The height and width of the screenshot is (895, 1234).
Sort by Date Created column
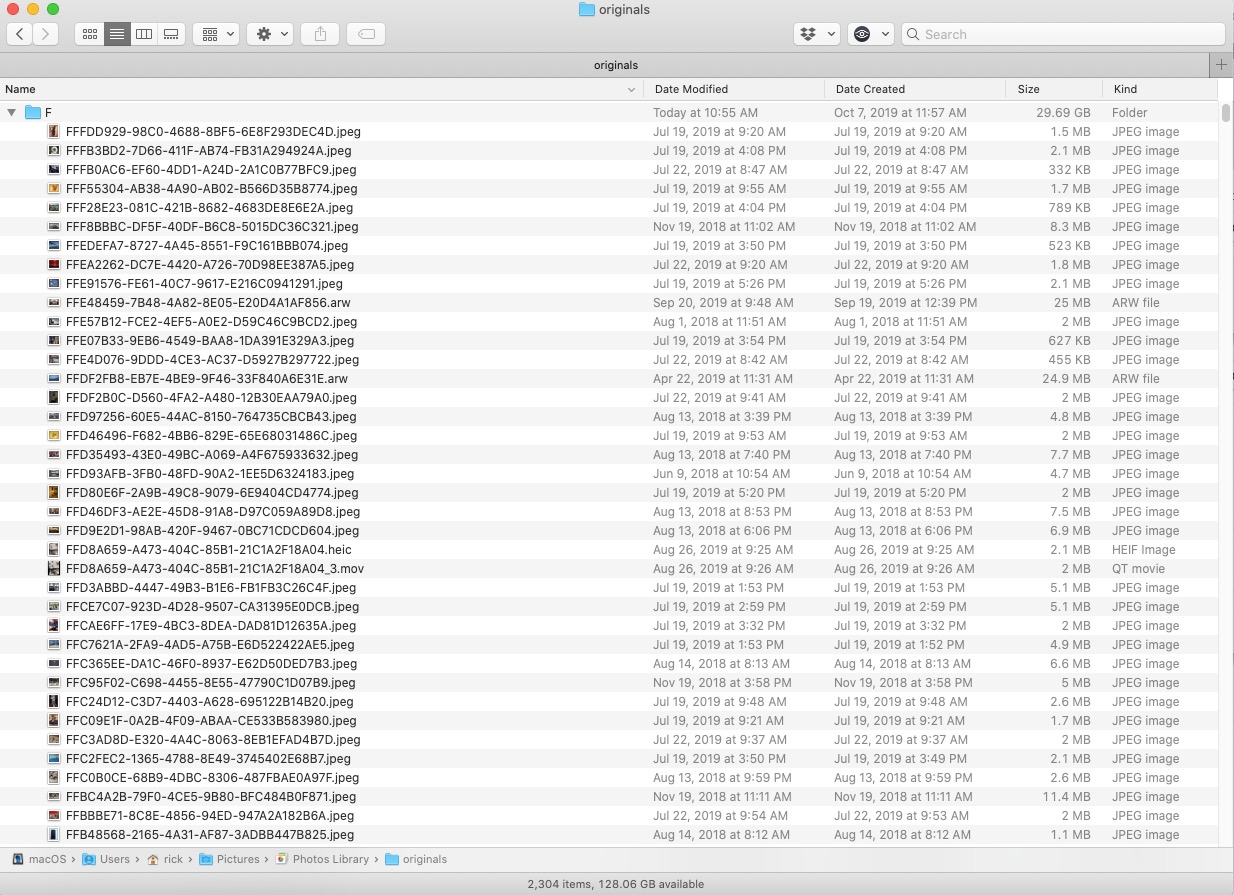tap(915, 89)
